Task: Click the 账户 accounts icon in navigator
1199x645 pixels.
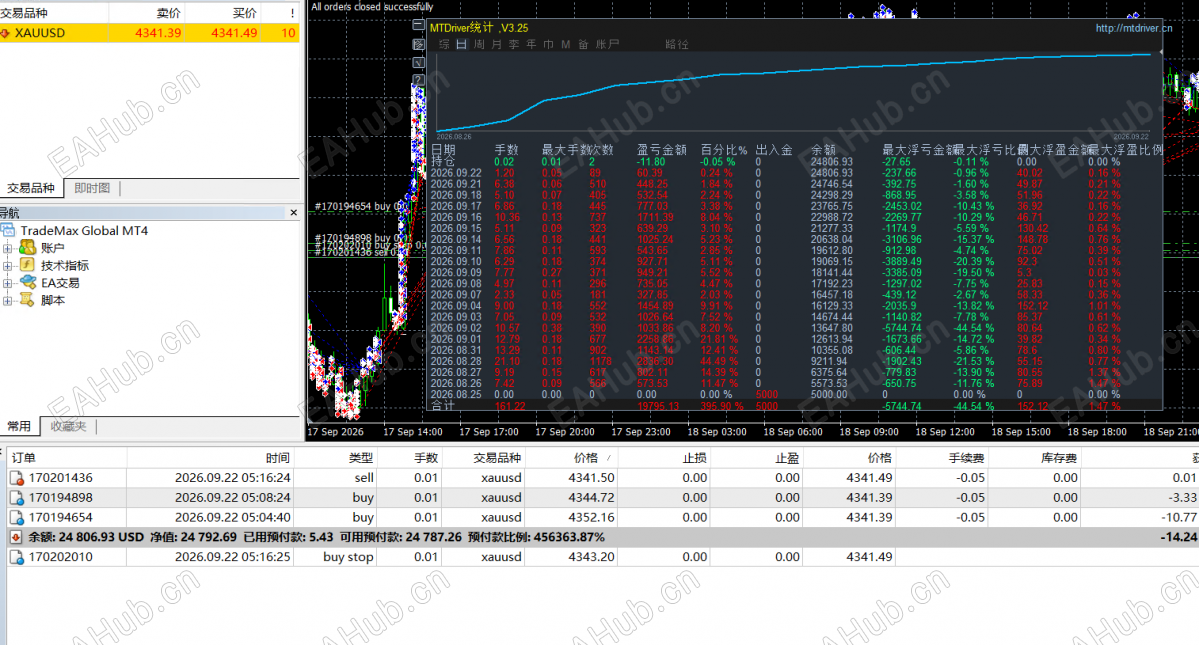Action: 28,248
